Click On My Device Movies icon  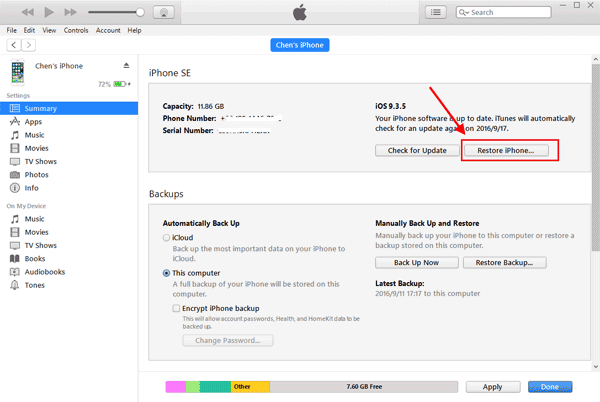[15, 232]
